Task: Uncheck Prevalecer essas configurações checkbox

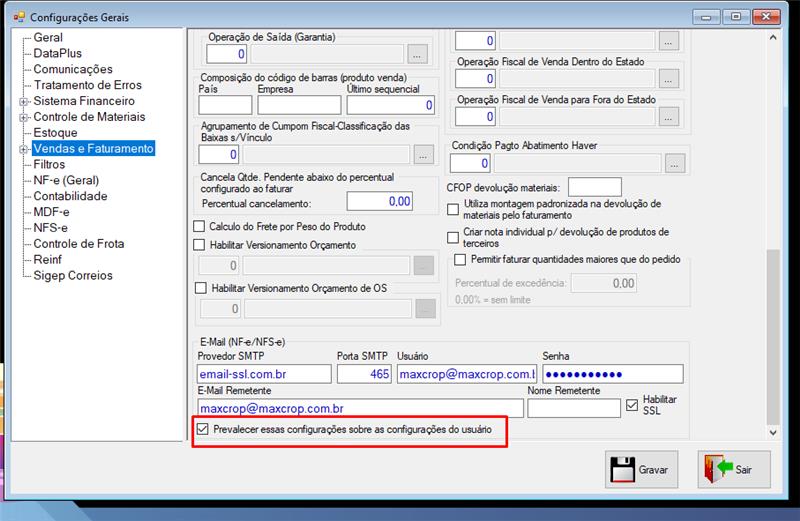Action: point(203,429)
